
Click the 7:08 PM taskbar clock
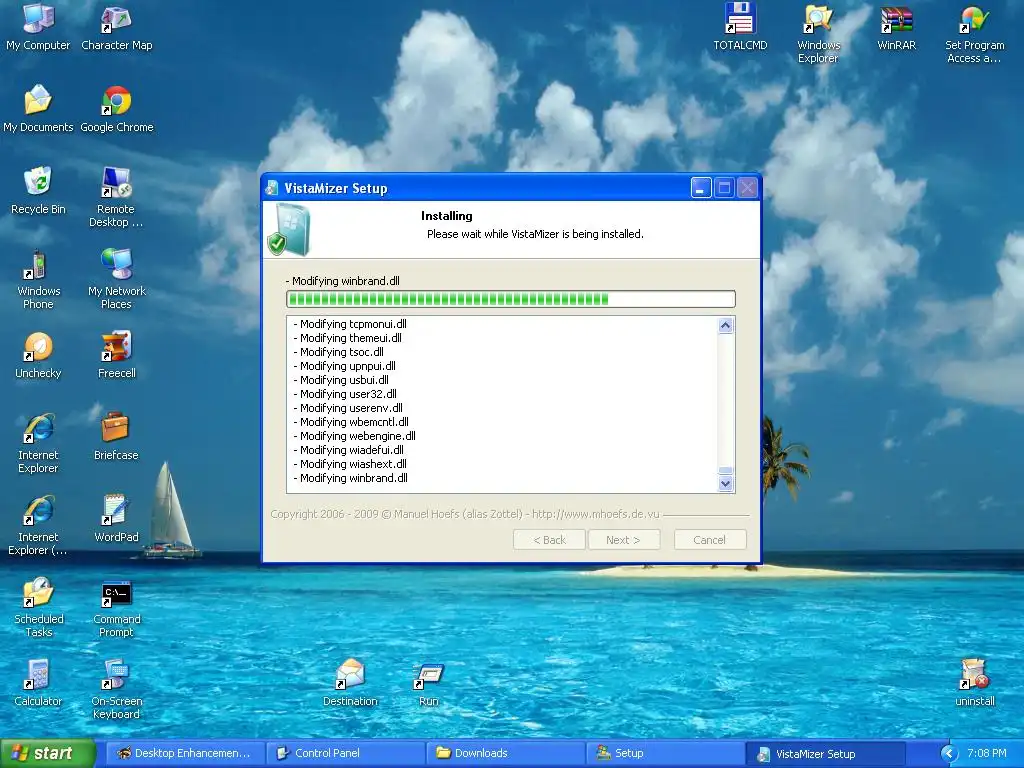click(987, 754)
